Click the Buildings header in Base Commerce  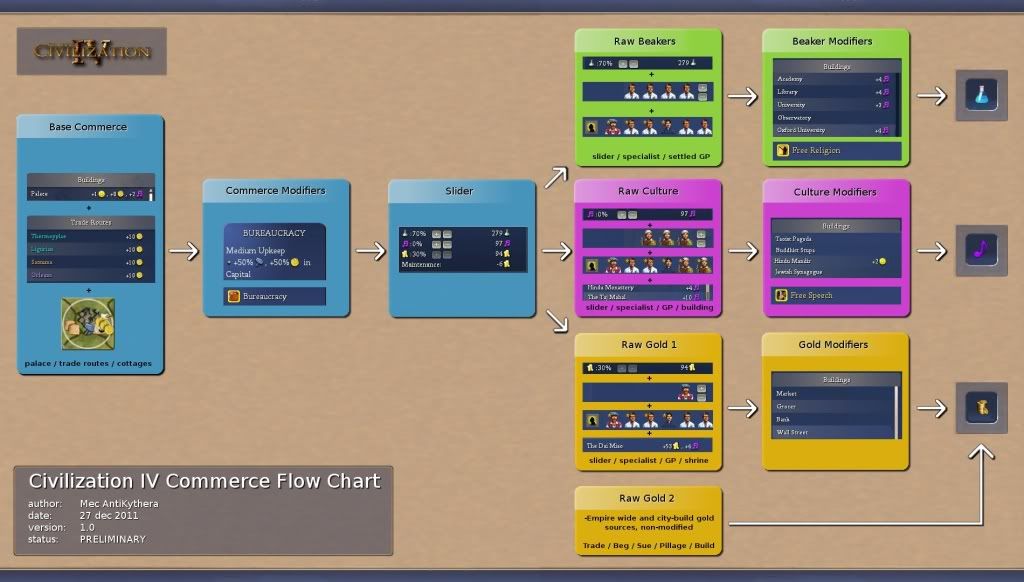pyautogui.click(x=91, y=180)
